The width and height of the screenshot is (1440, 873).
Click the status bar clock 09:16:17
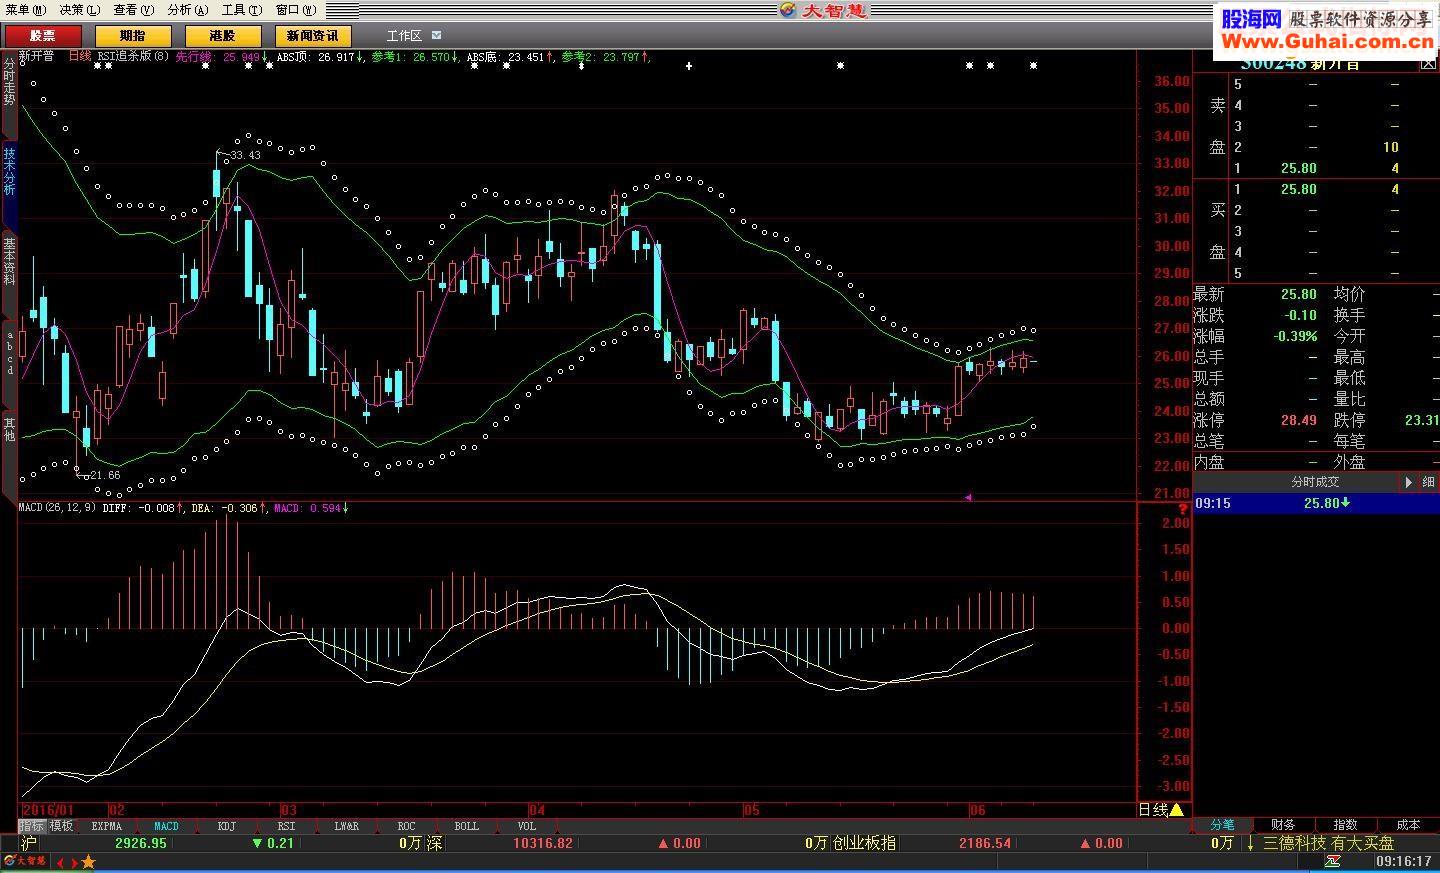pos(1404,861)
